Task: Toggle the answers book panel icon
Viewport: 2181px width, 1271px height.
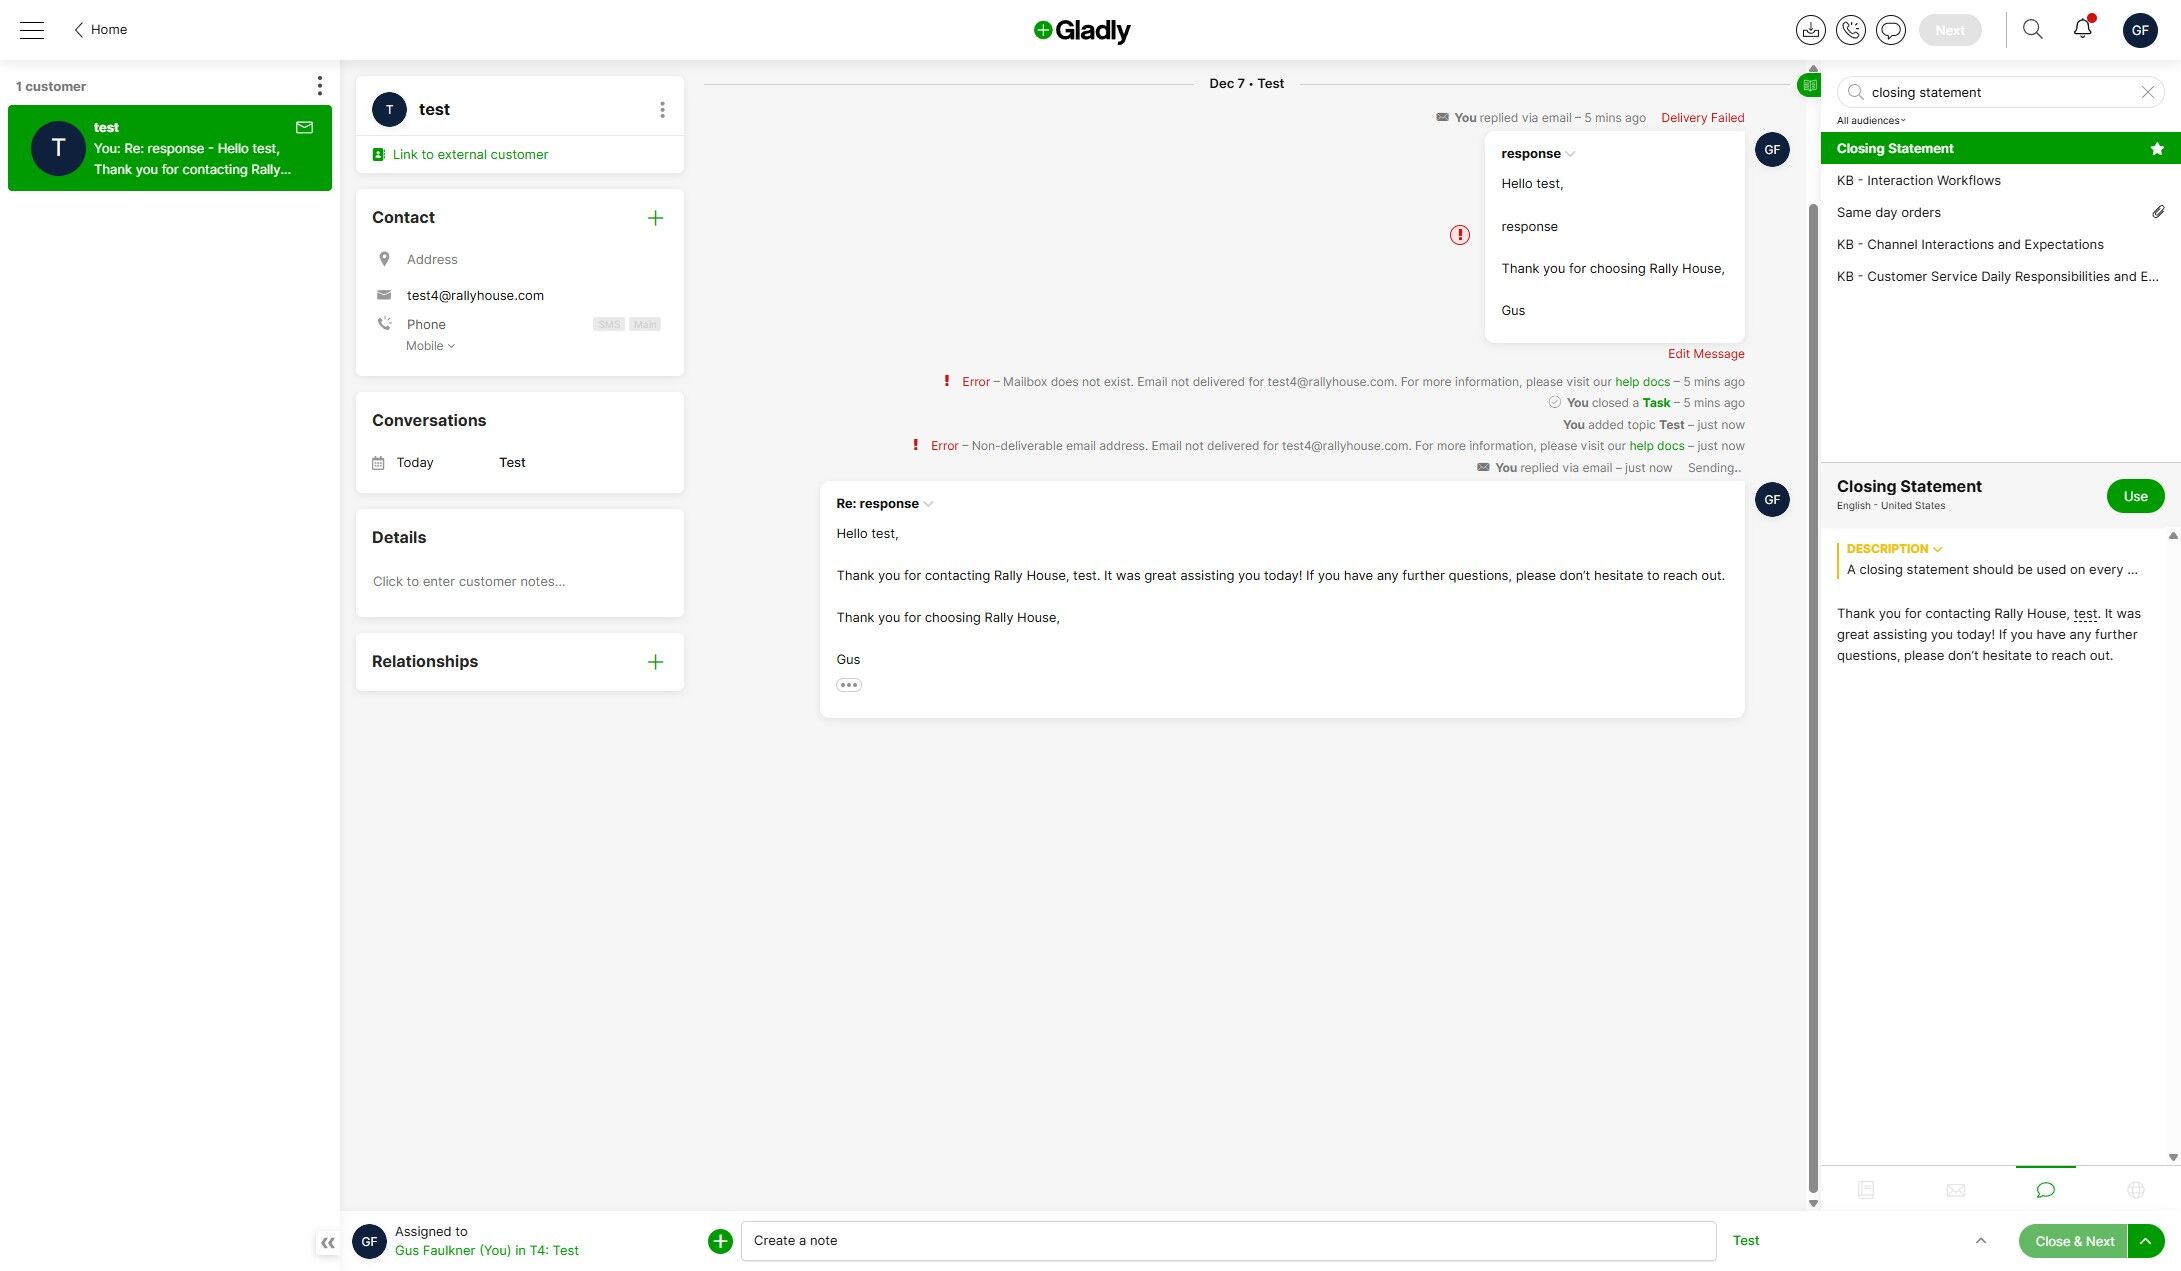Action: 1809,85
